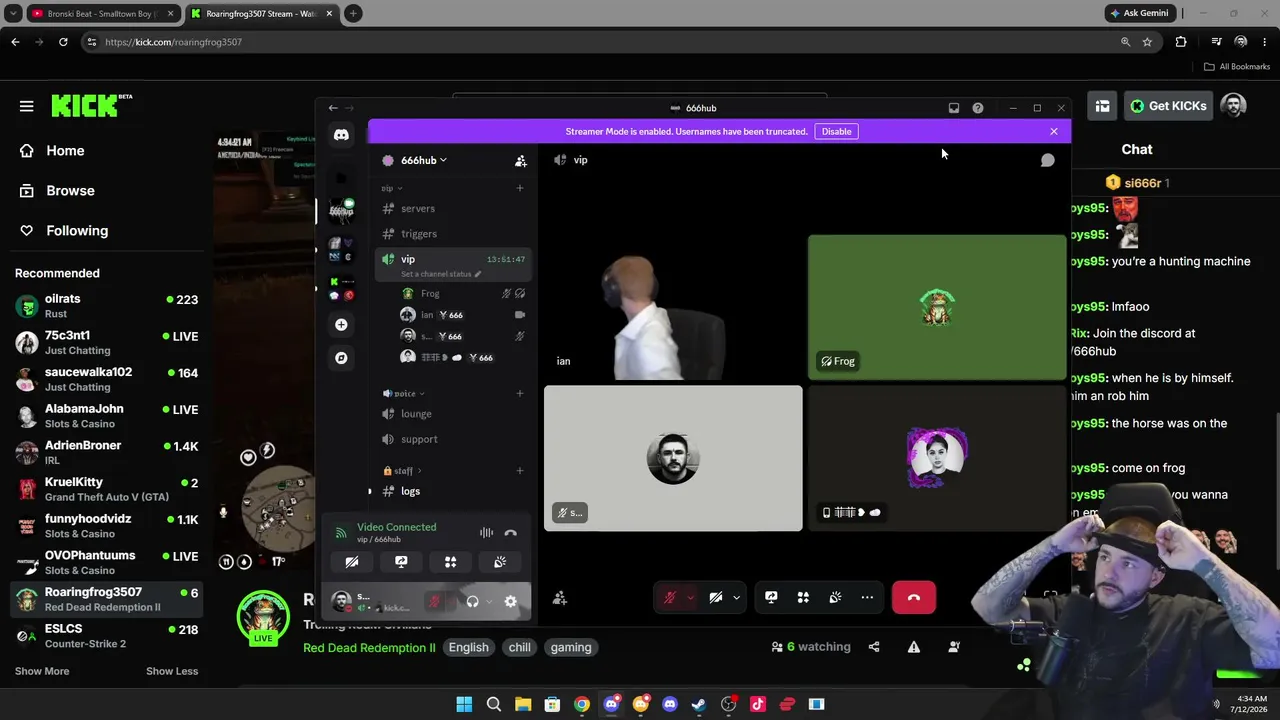Open soundboard from sidebar voice panel

pos(500,562)
